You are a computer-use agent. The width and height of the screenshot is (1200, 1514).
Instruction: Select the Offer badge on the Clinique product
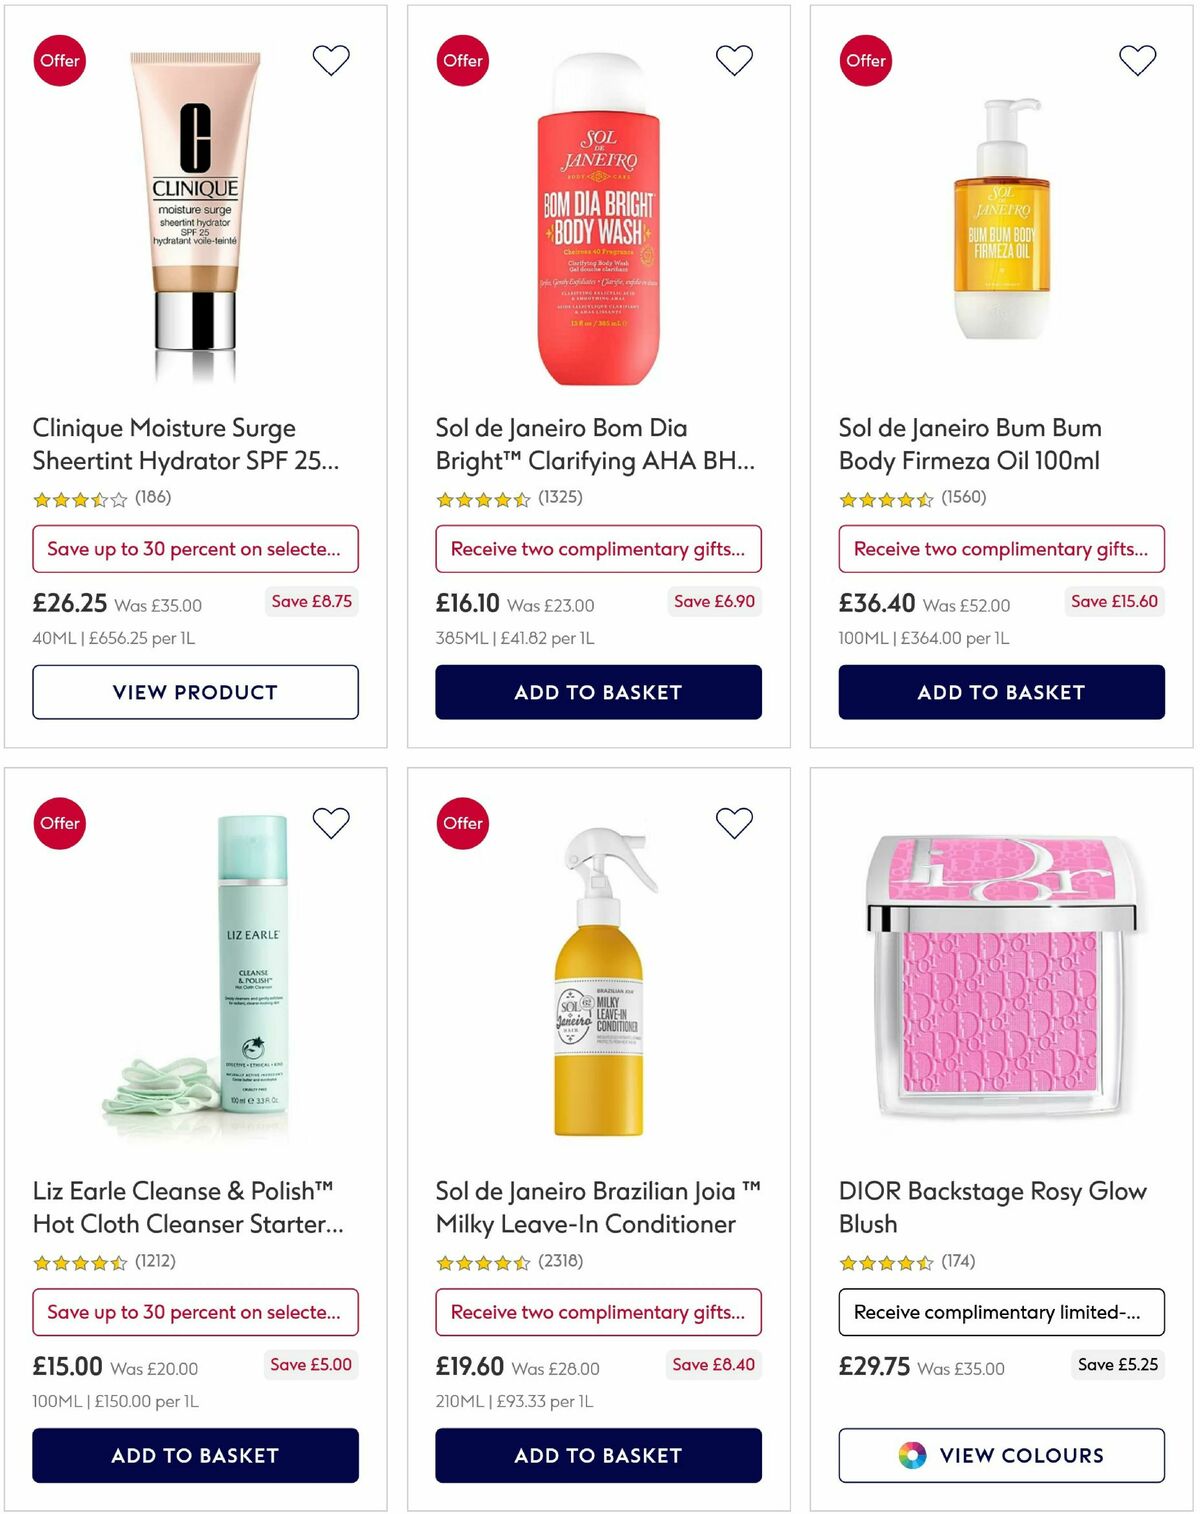(x=59, y=60)
